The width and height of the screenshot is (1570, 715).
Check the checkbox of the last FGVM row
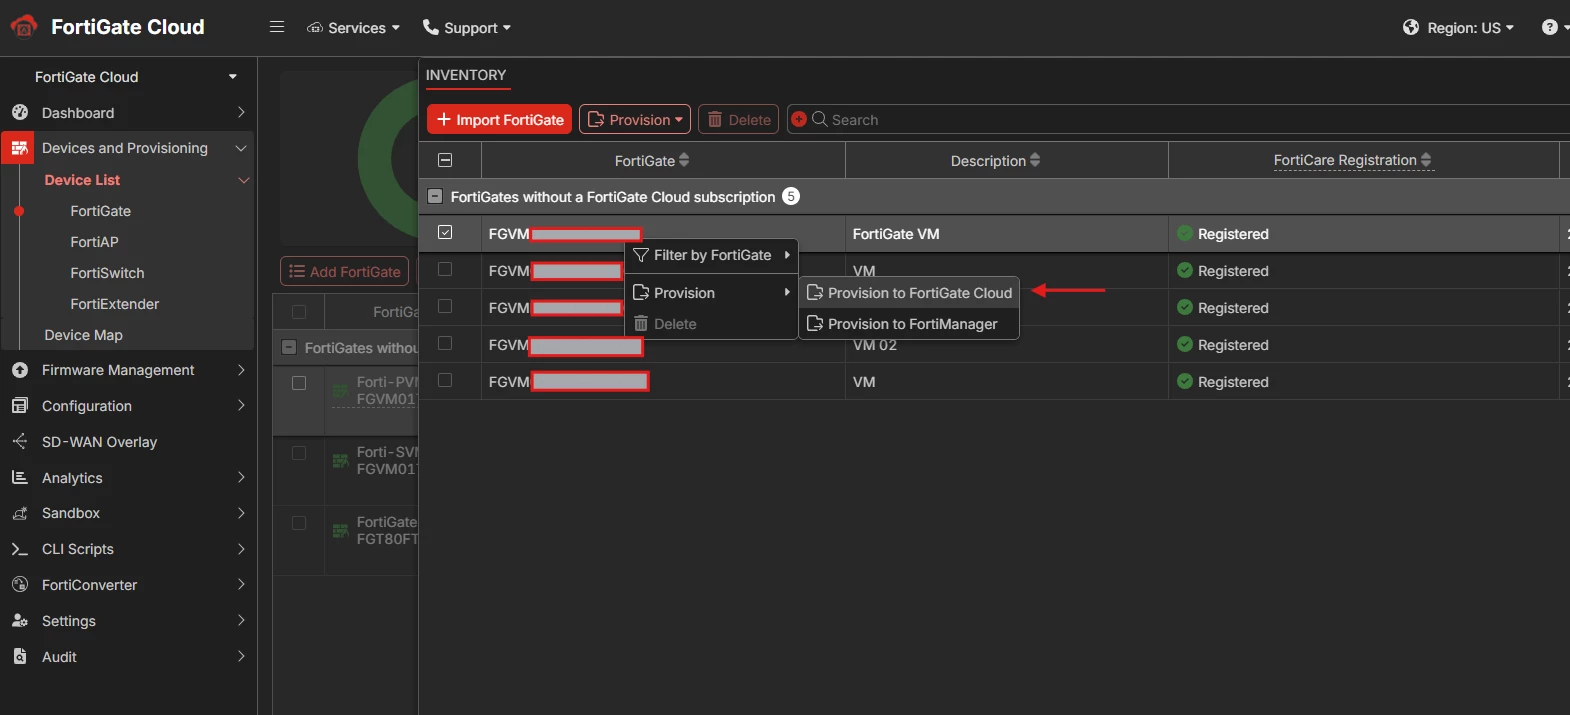(x=445, y=380)
